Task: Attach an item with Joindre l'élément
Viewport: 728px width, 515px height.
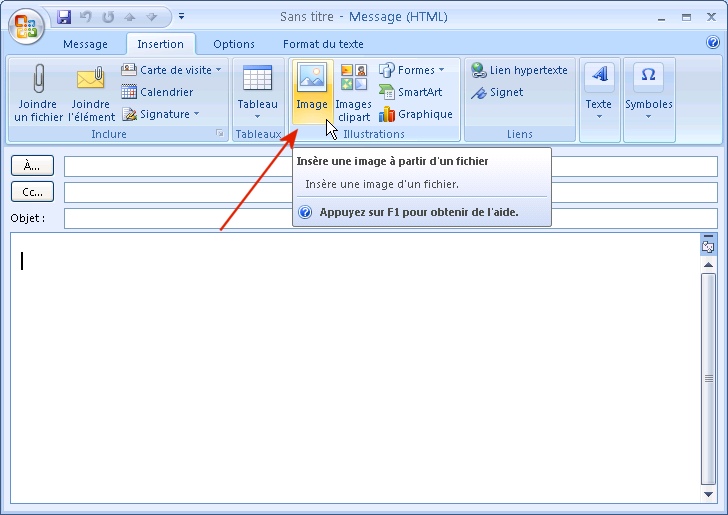Action: click(91, 93)
